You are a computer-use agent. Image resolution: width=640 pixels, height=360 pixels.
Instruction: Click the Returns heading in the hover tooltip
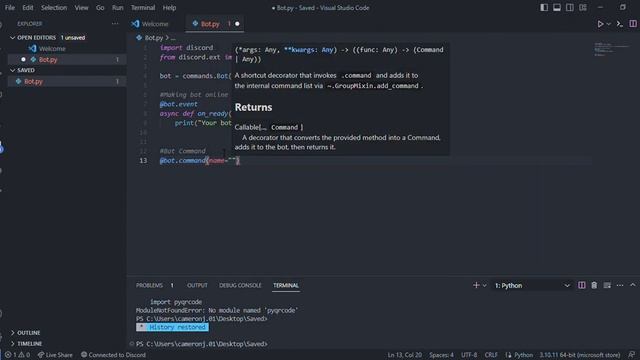253,107
